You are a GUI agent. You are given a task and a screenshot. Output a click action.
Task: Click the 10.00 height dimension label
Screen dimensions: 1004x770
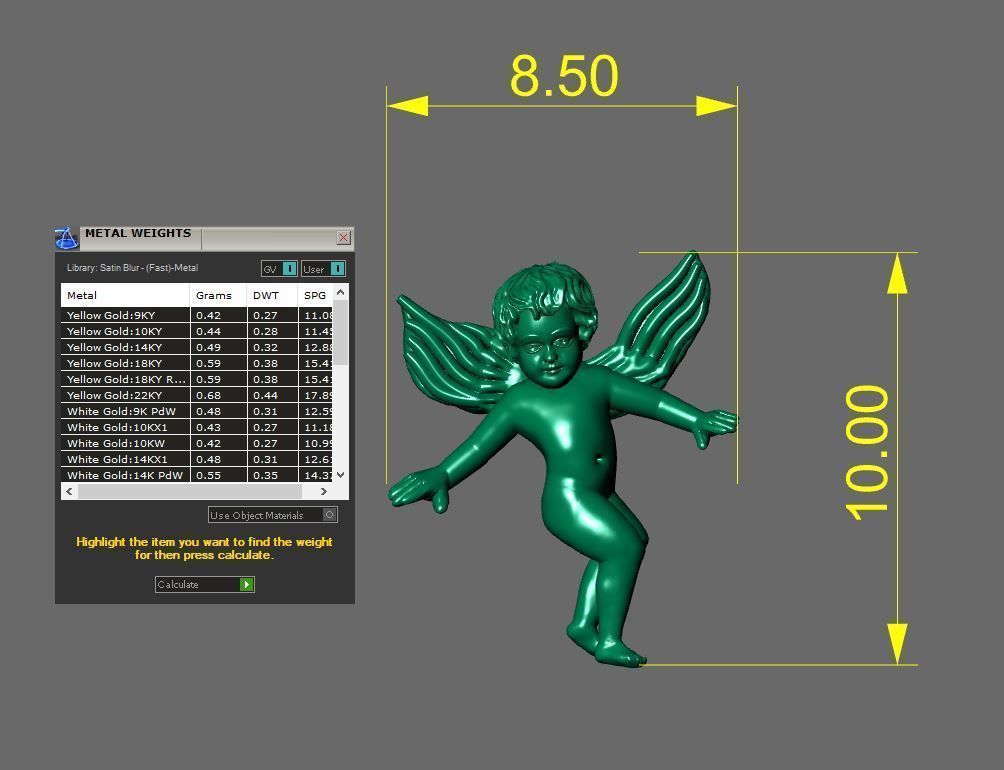[x=868, y=453]
